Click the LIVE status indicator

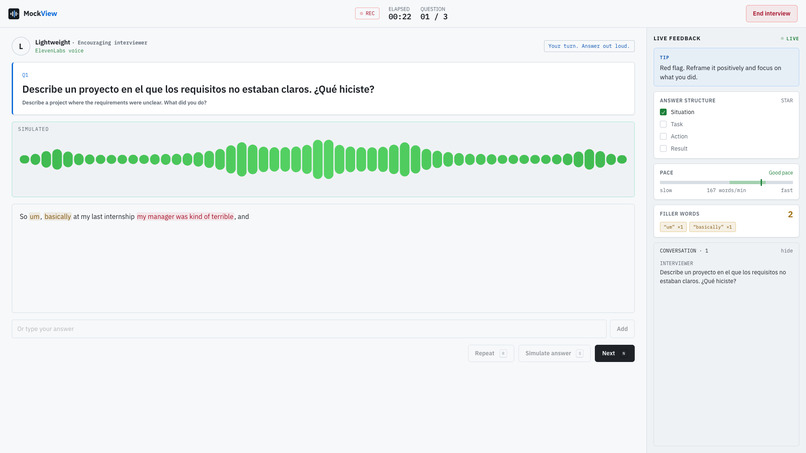(x=790, y=39)
